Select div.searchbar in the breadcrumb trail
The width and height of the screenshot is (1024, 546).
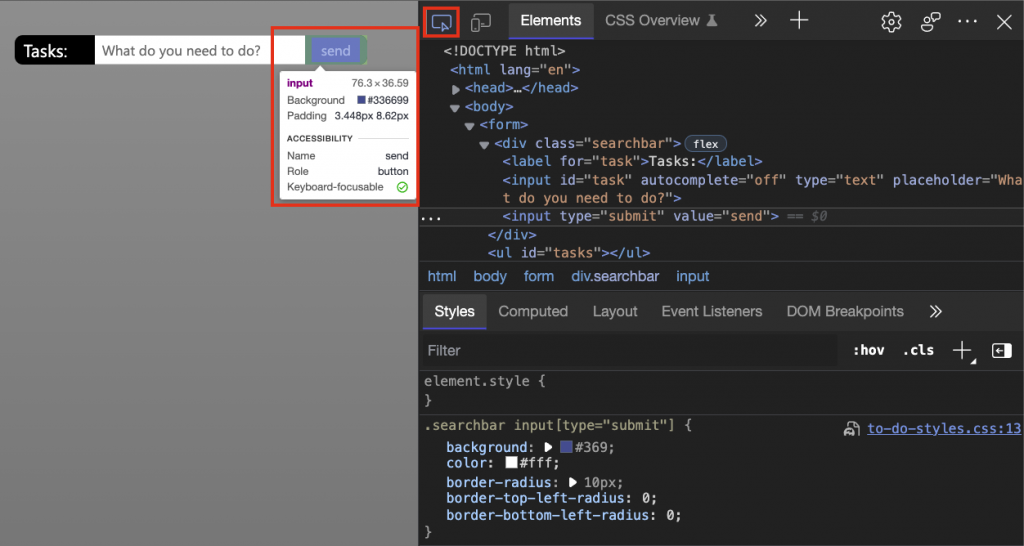[615, 276]
